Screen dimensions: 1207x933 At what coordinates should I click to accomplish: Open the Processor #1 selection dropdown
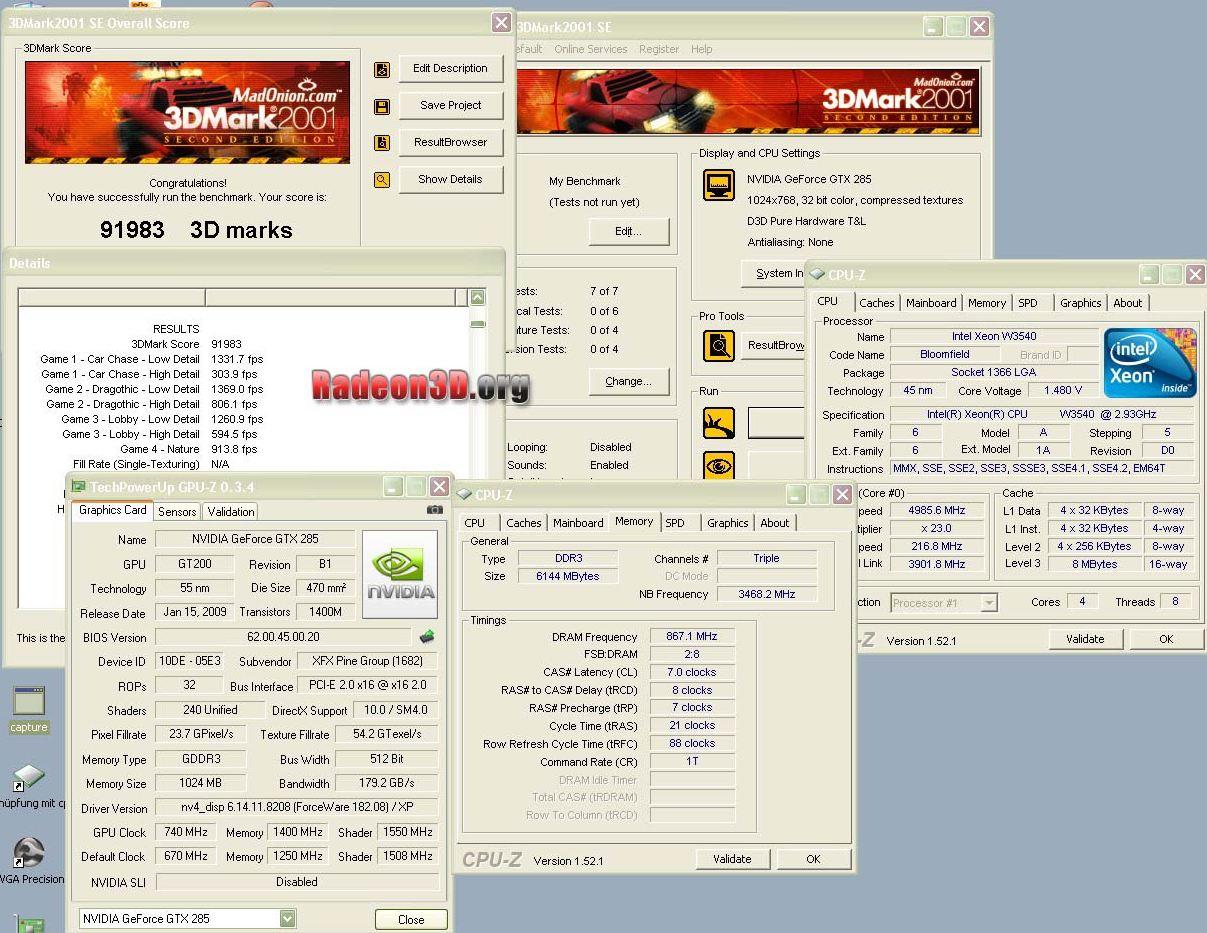tap(988, 602)
